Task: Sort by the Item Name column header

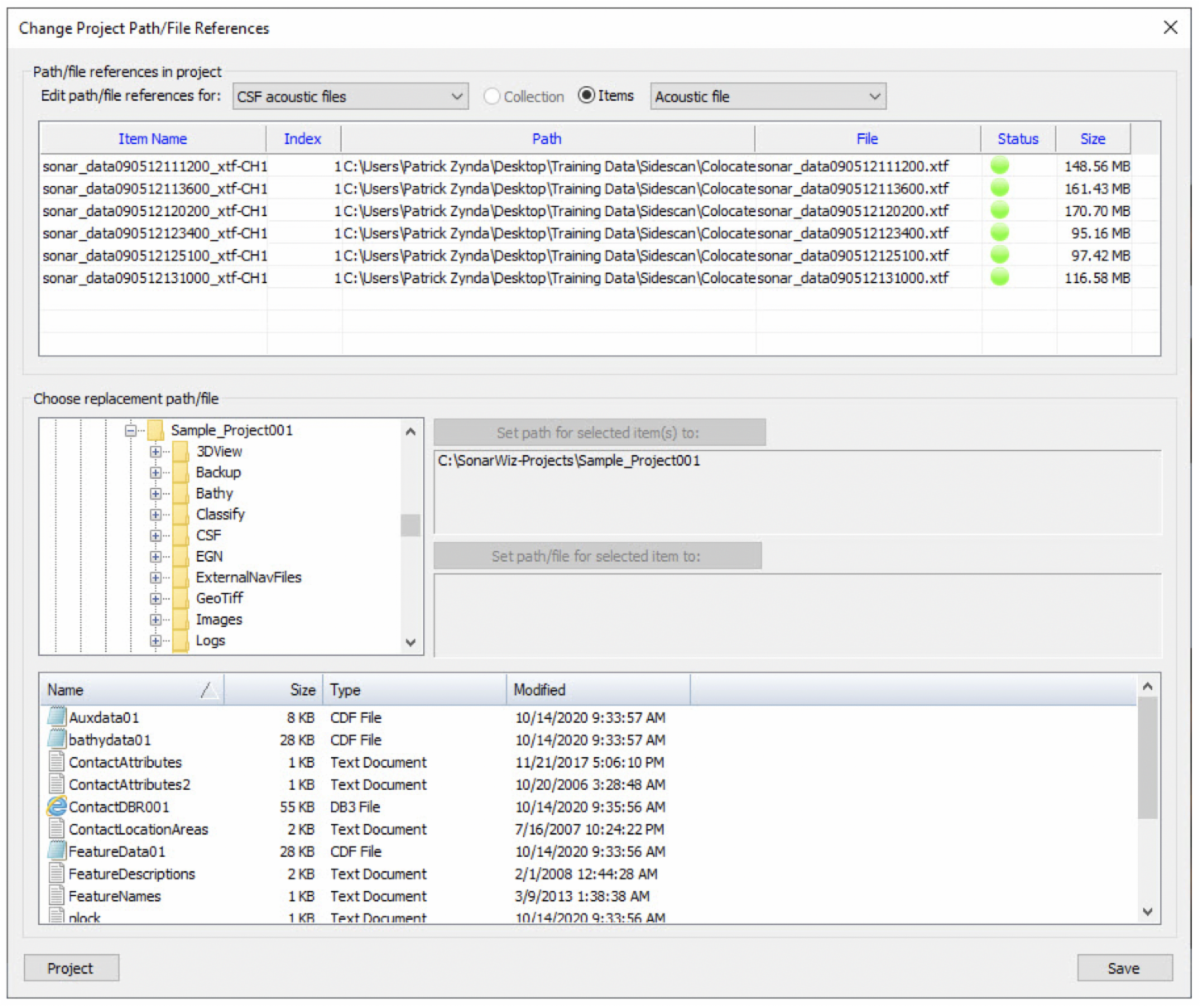Action: [x=152, y=139]
